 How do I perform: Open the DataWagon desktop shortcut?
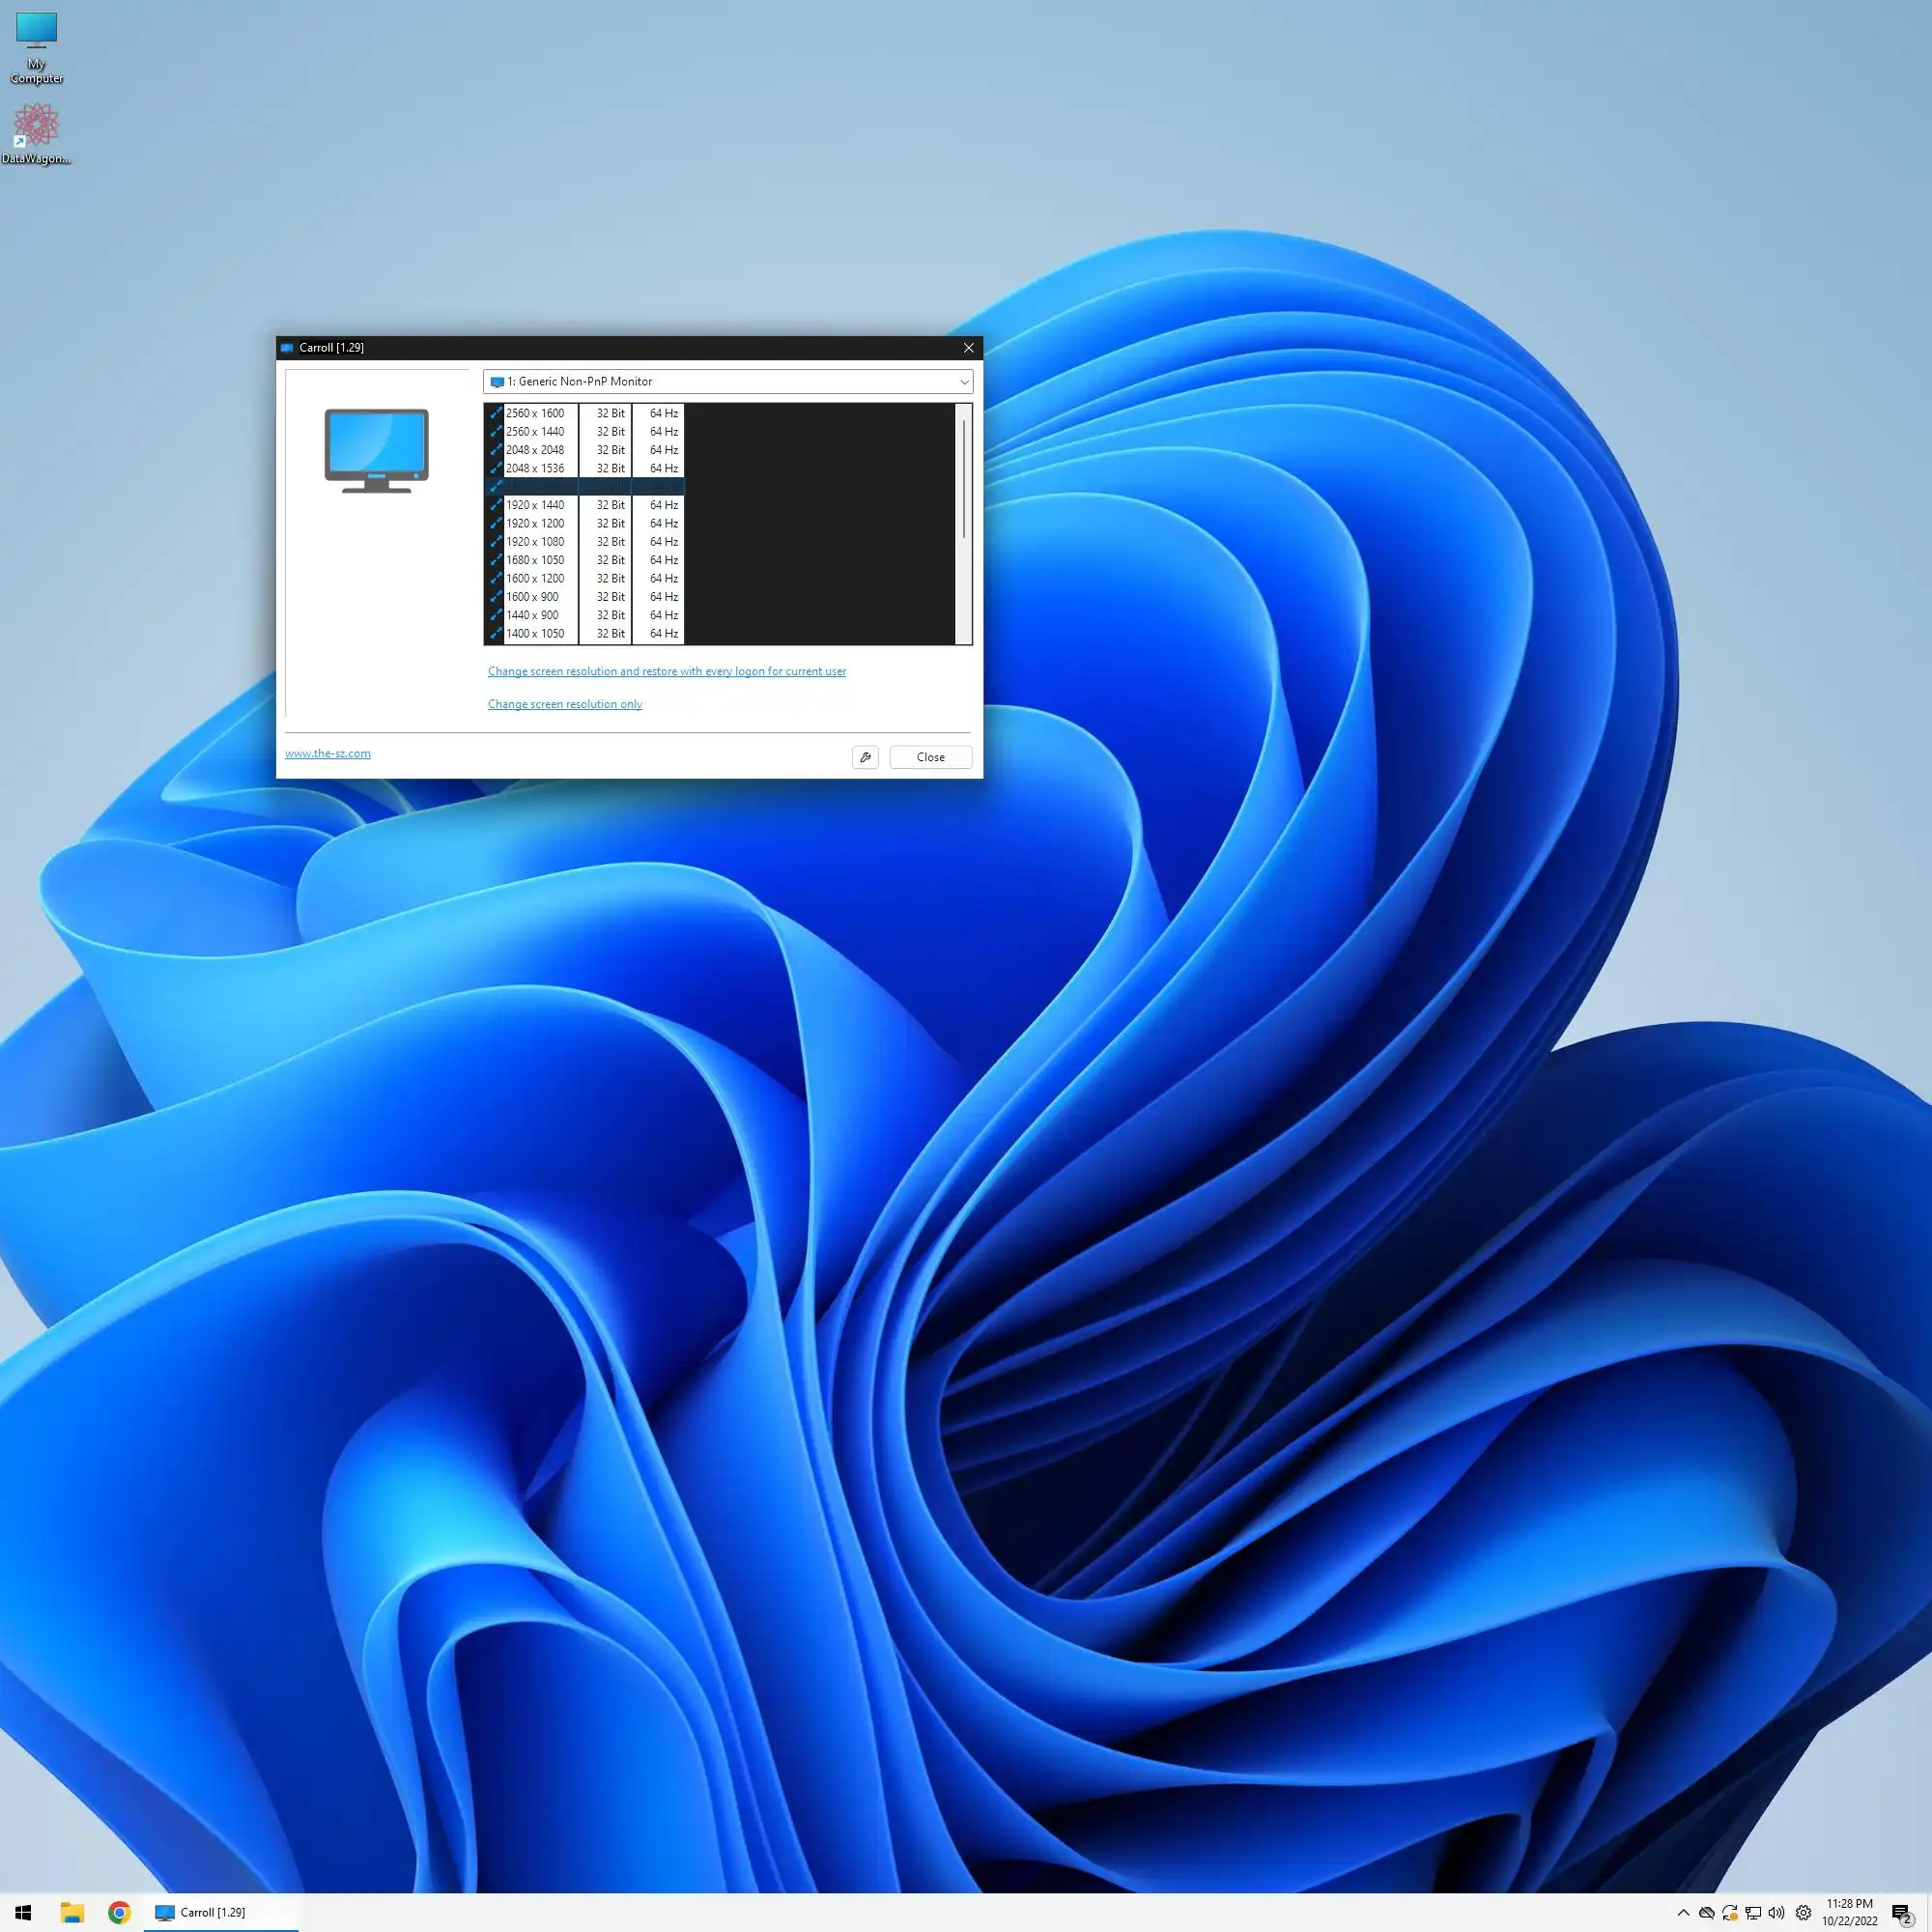[36, 133]
